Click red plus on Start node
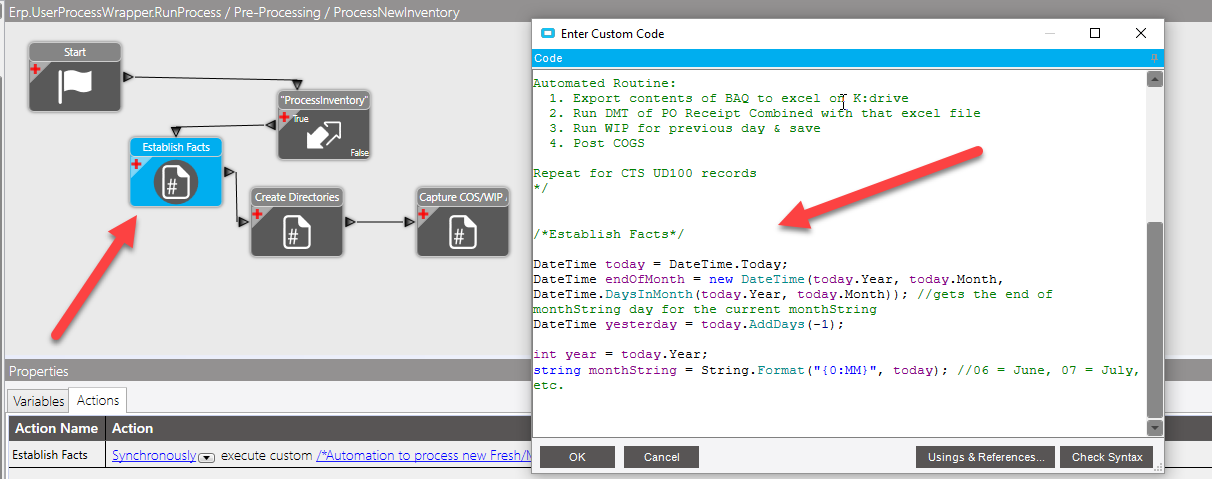 pyautogui.click(x=35, y=69)
